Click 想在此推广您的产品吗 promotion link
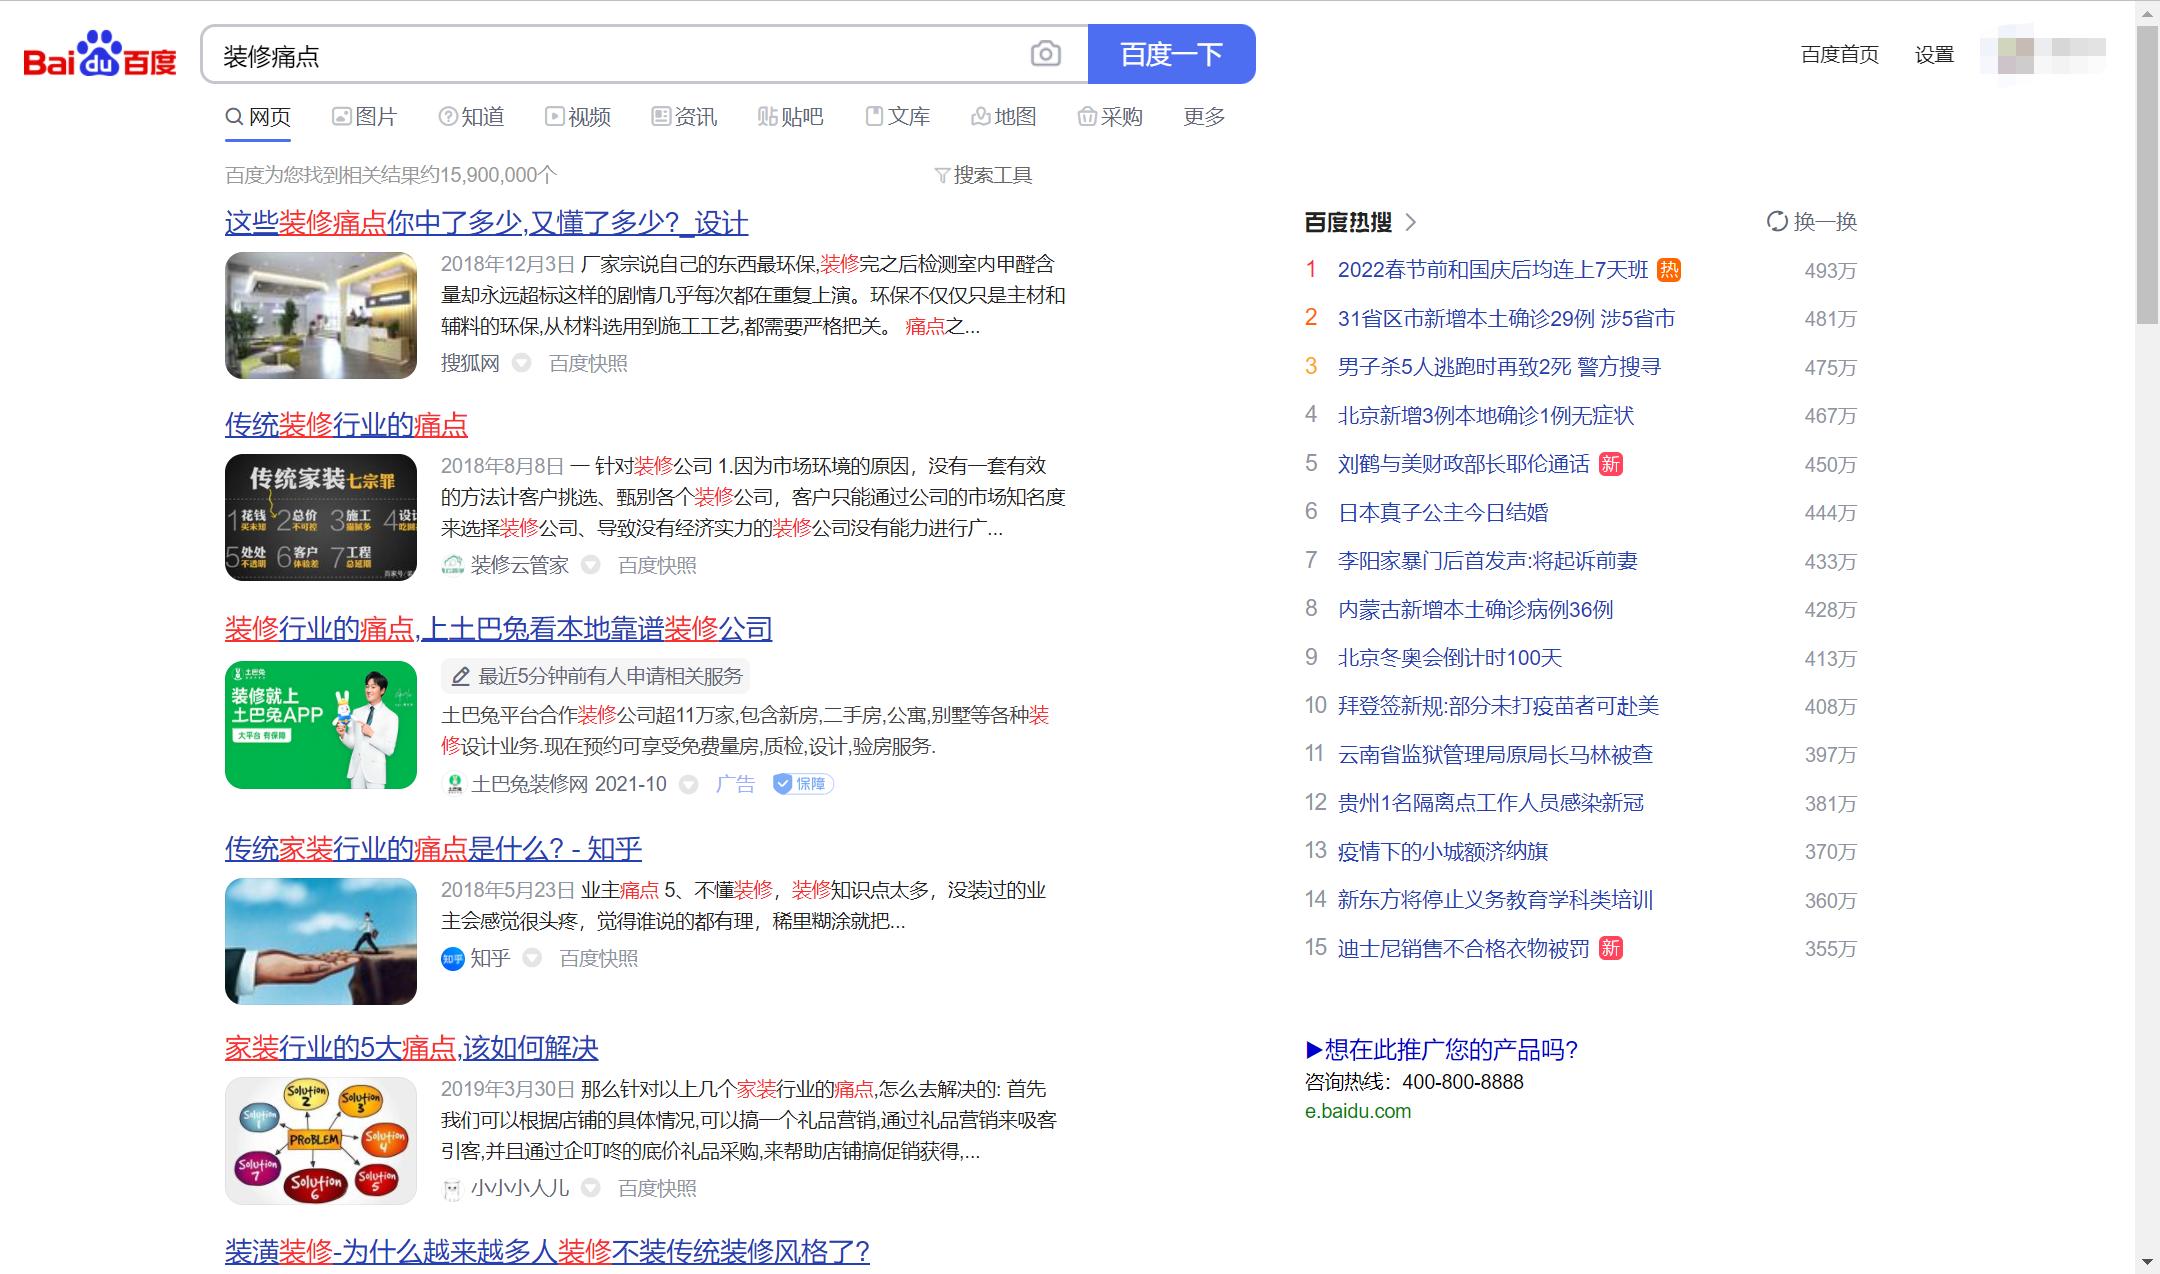 [x=1441, y=1050]
